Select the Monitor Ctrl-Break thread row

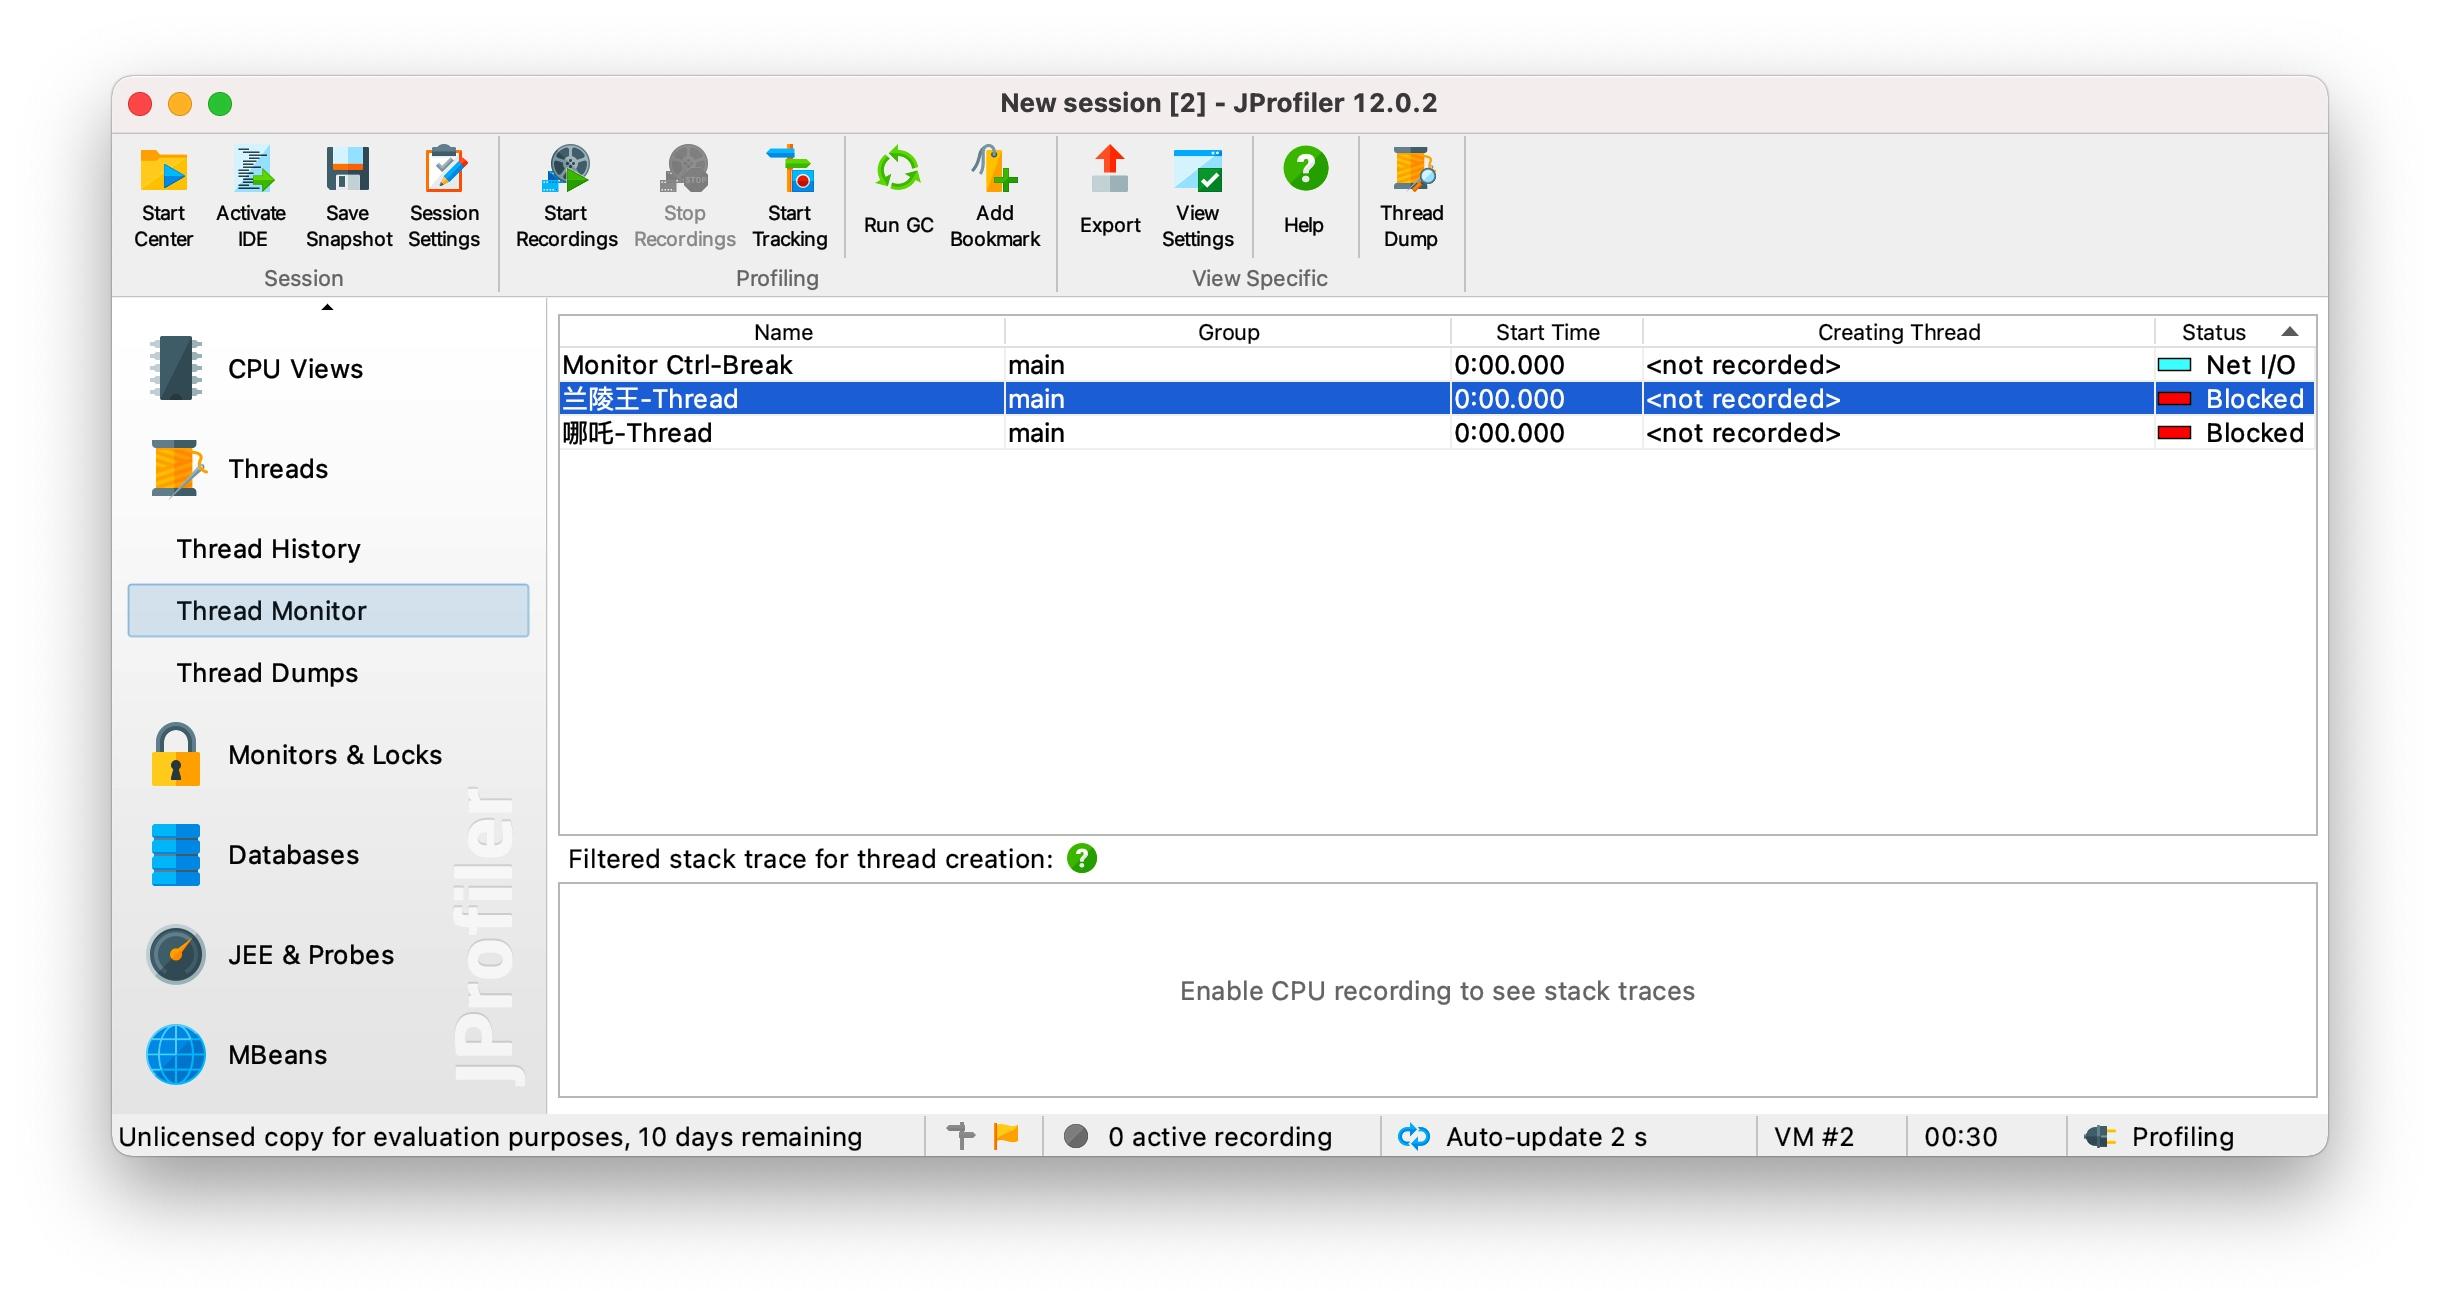(1437, 365)
